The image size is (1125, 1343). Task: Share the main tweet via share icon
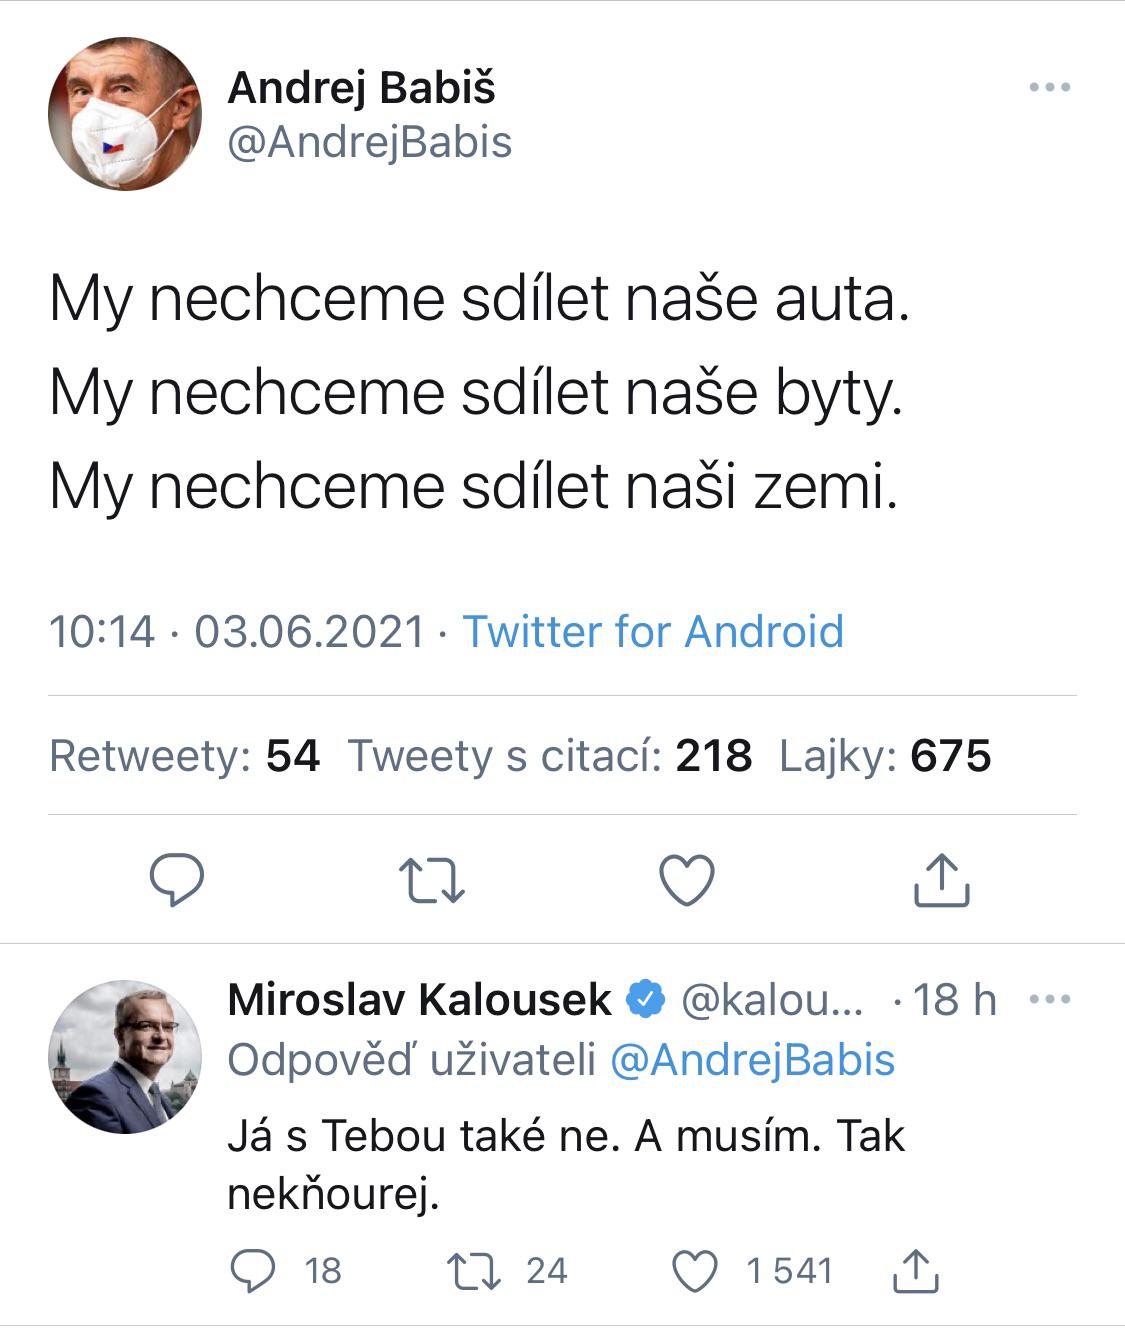(942, 880)
